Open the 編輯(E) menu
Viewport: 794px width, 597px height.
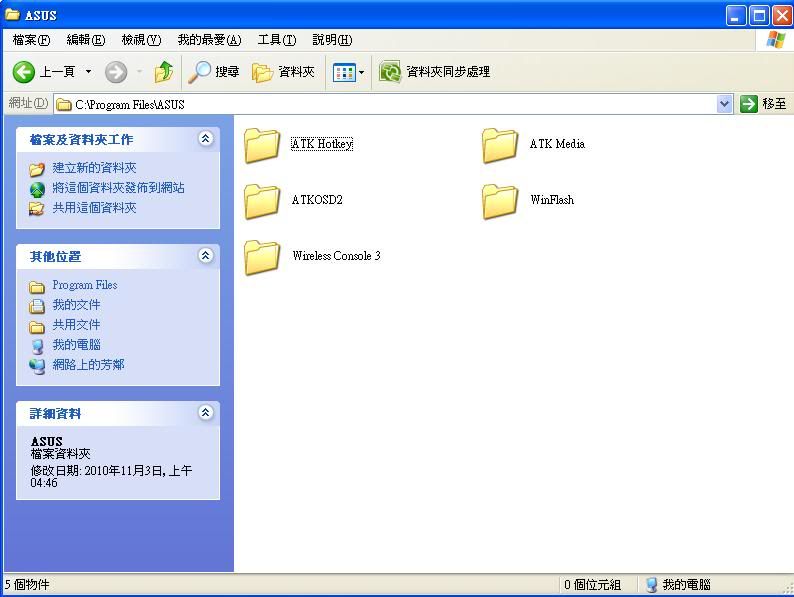pos(86,39)
